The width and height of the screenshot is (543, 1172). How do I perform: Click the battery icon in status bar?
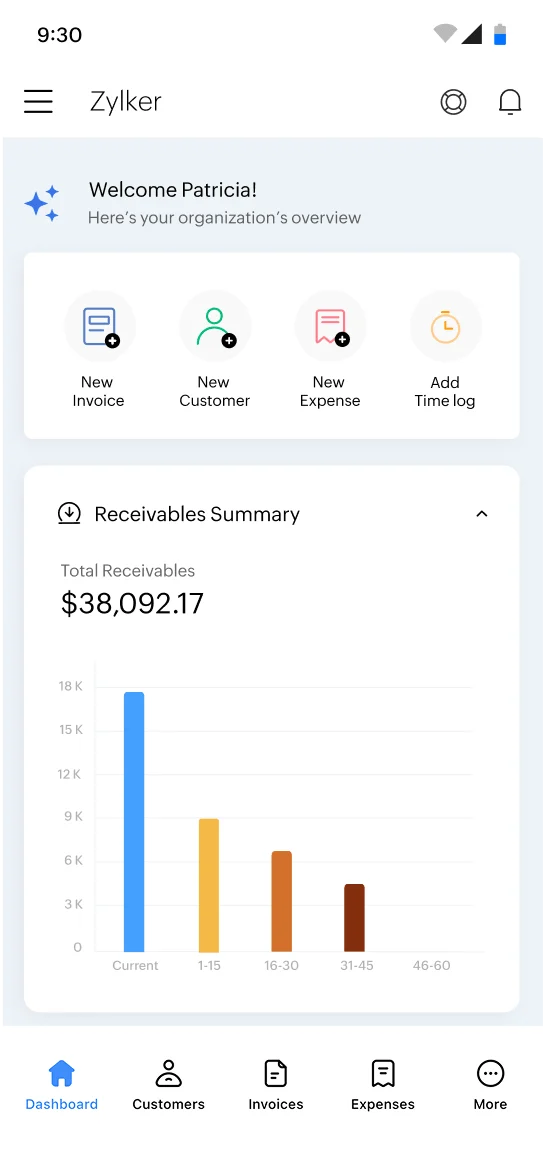[x=500, y=34]
